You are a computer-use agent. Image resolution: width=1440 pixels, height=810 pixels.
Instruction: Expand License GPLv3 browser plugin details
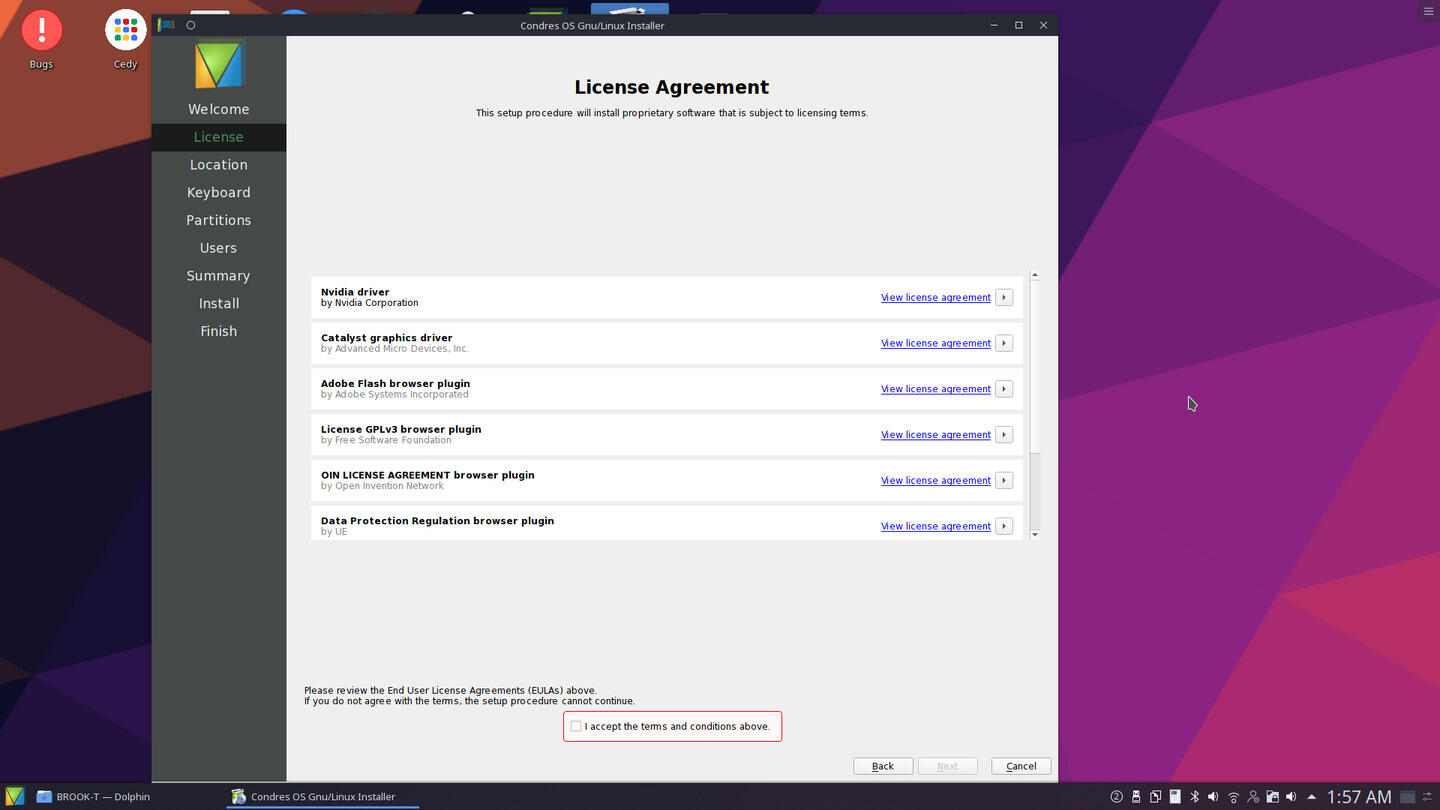tap(1004, 435)
